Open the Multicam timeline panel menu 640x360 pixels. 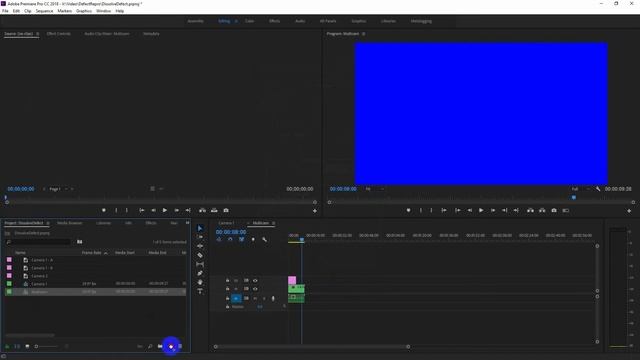pyautogui.click(x=273, y=223)
